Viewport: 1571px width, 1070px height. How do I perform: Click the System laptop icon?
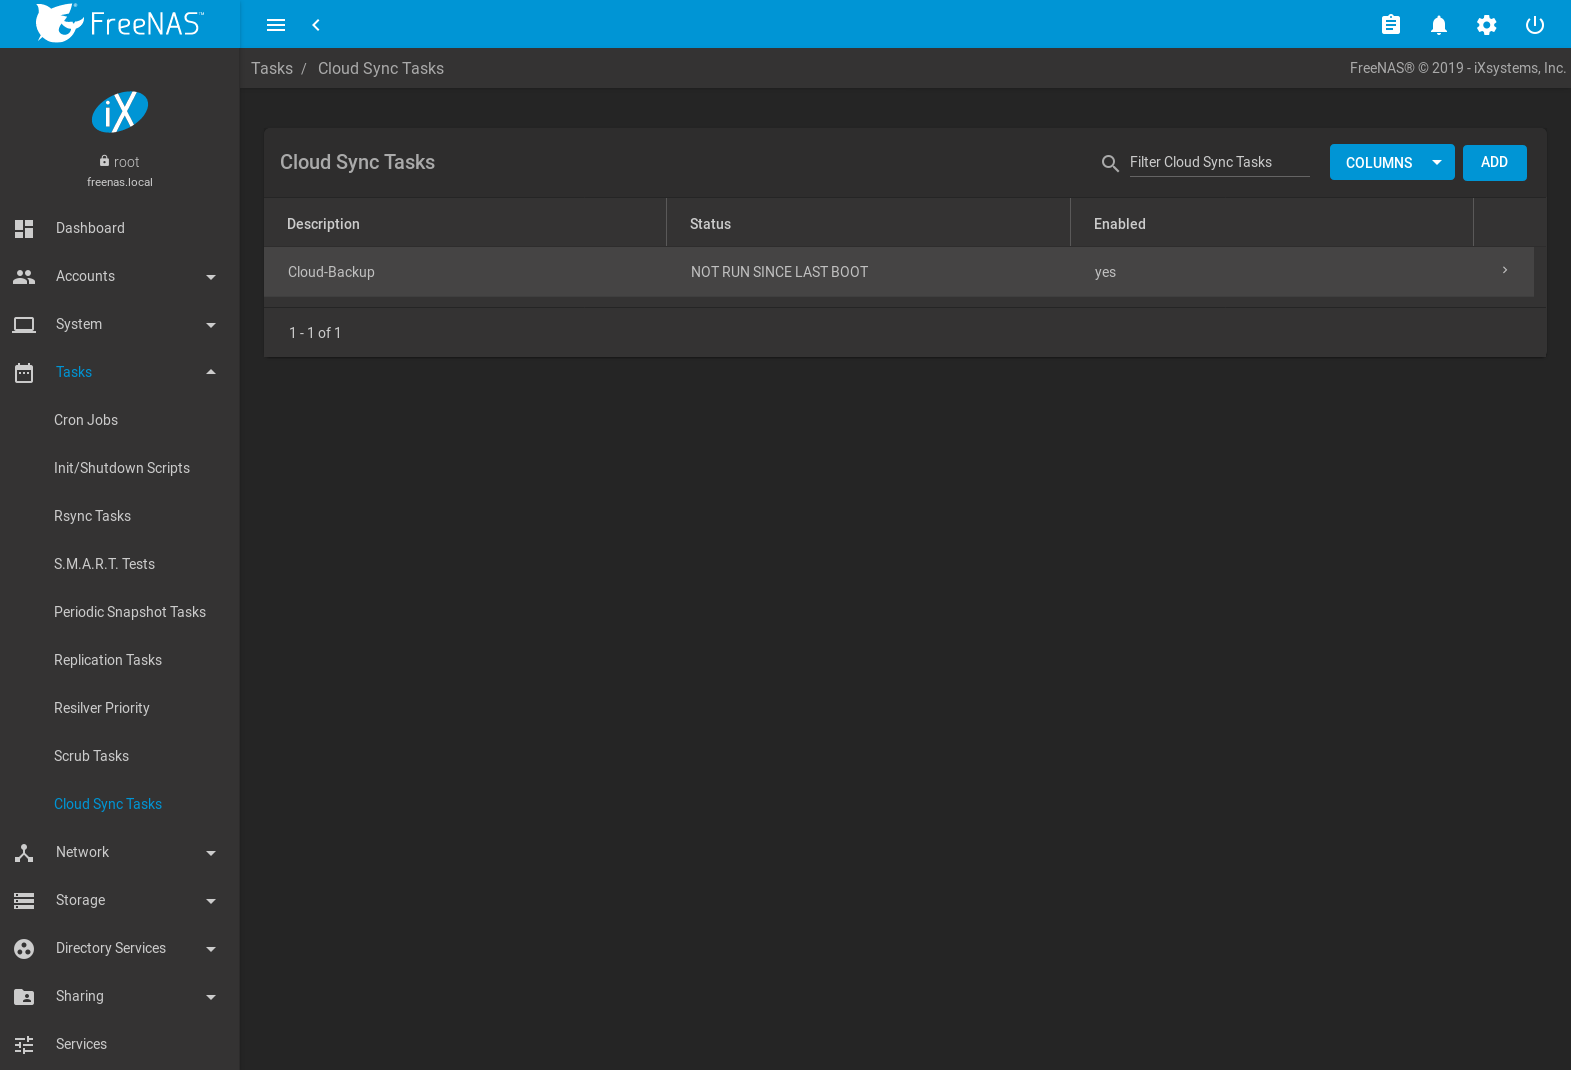point(24,324)
